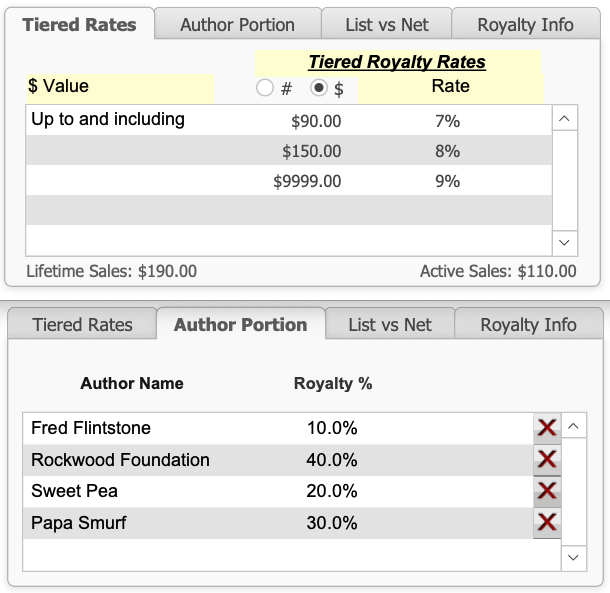Remove Rockwood Foundation with red X
This screenshot has width=610, height=593.
coord(546,460)
